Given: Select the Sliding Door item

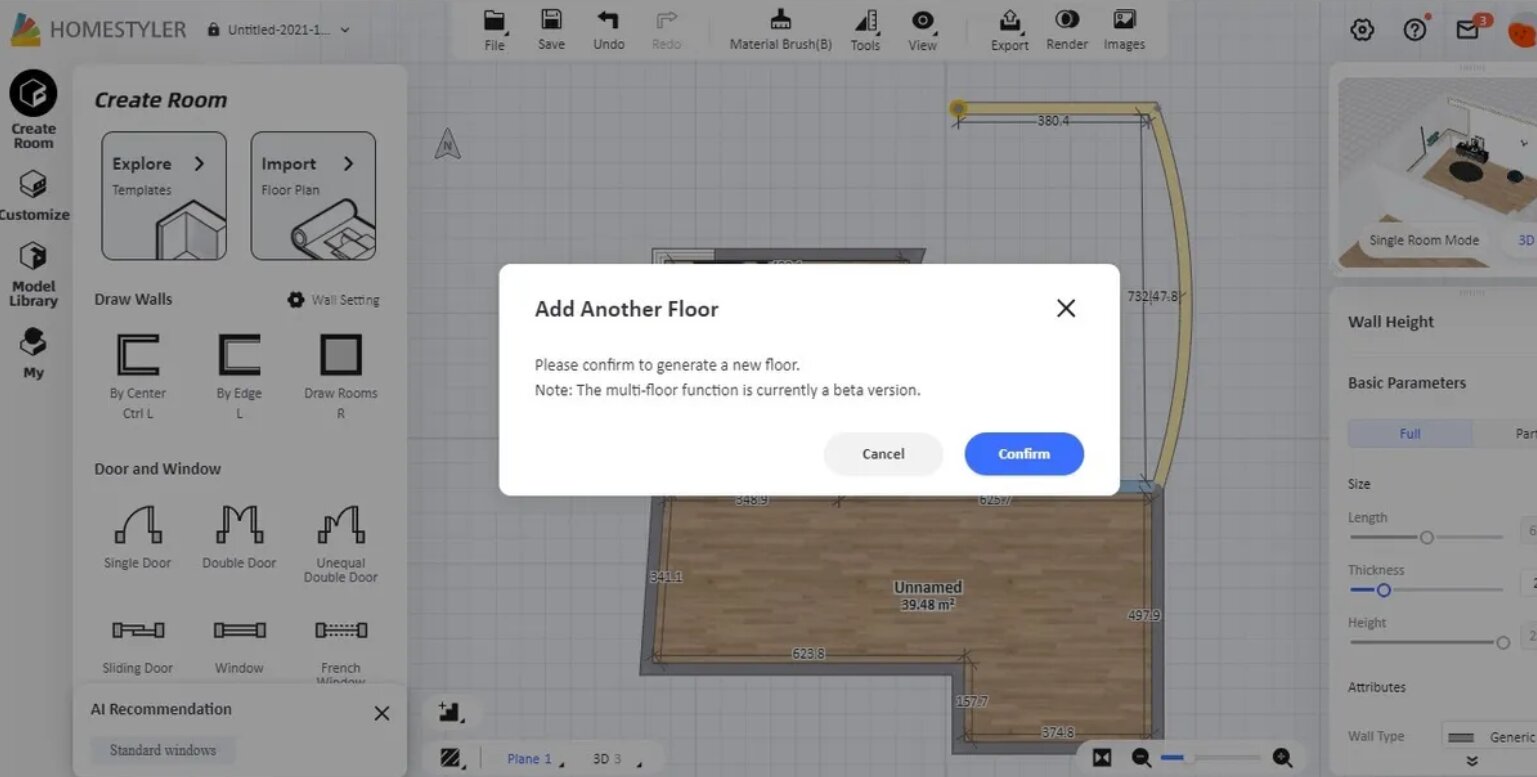Looking at the screenshot, I should point(138,645).
